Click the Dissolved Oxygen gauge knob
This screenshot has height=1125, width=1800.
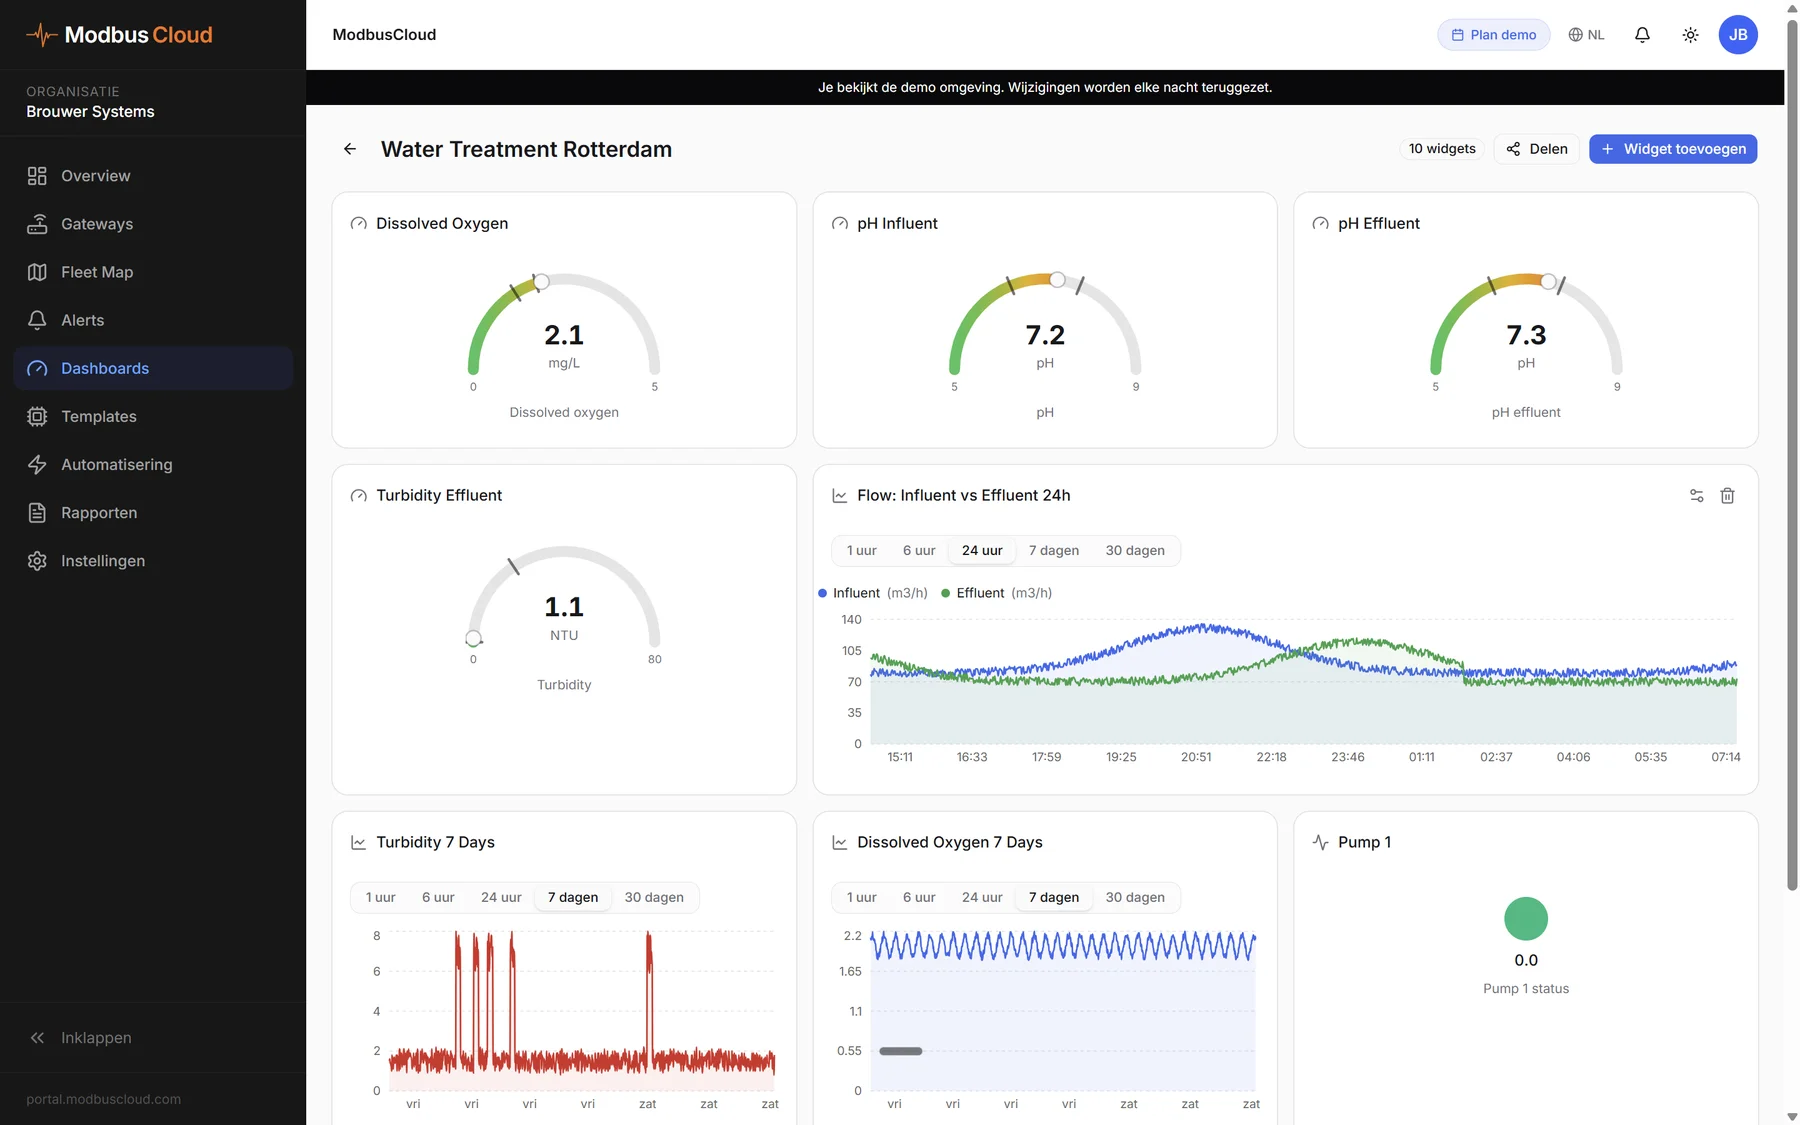coord(541,282)
